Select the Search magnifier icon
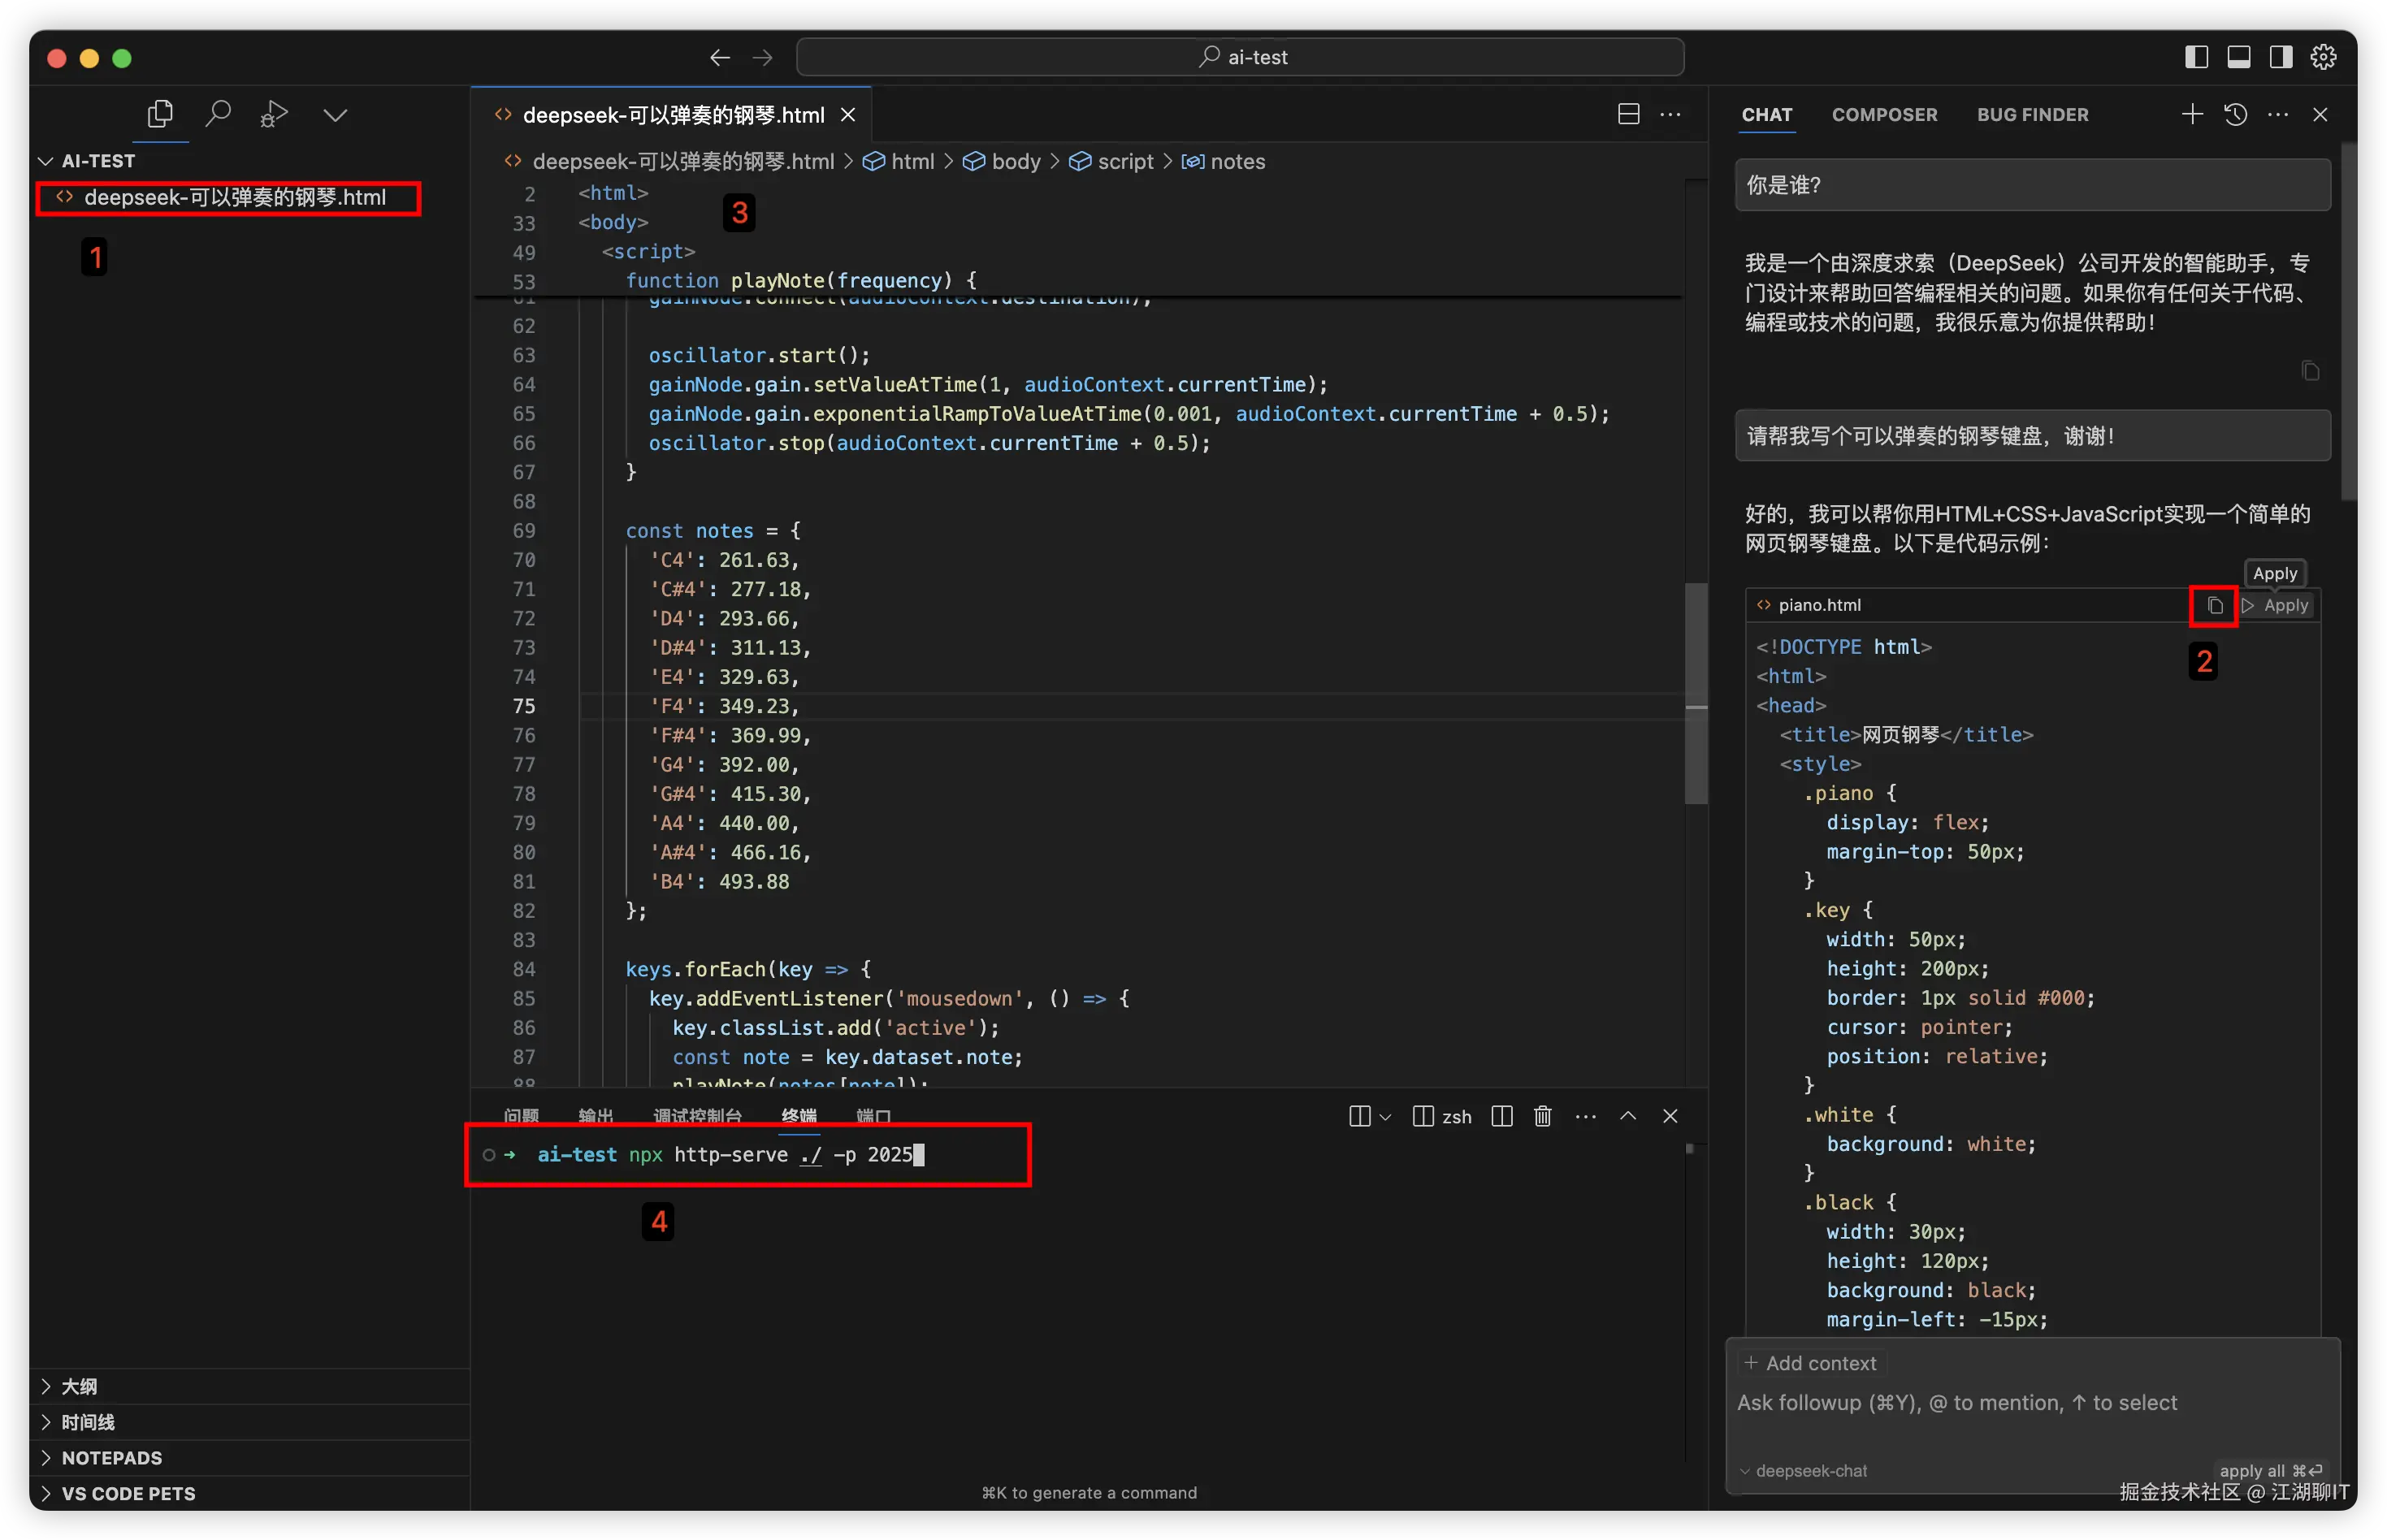The image size is (2387, 1540). [x=219, y=113]
